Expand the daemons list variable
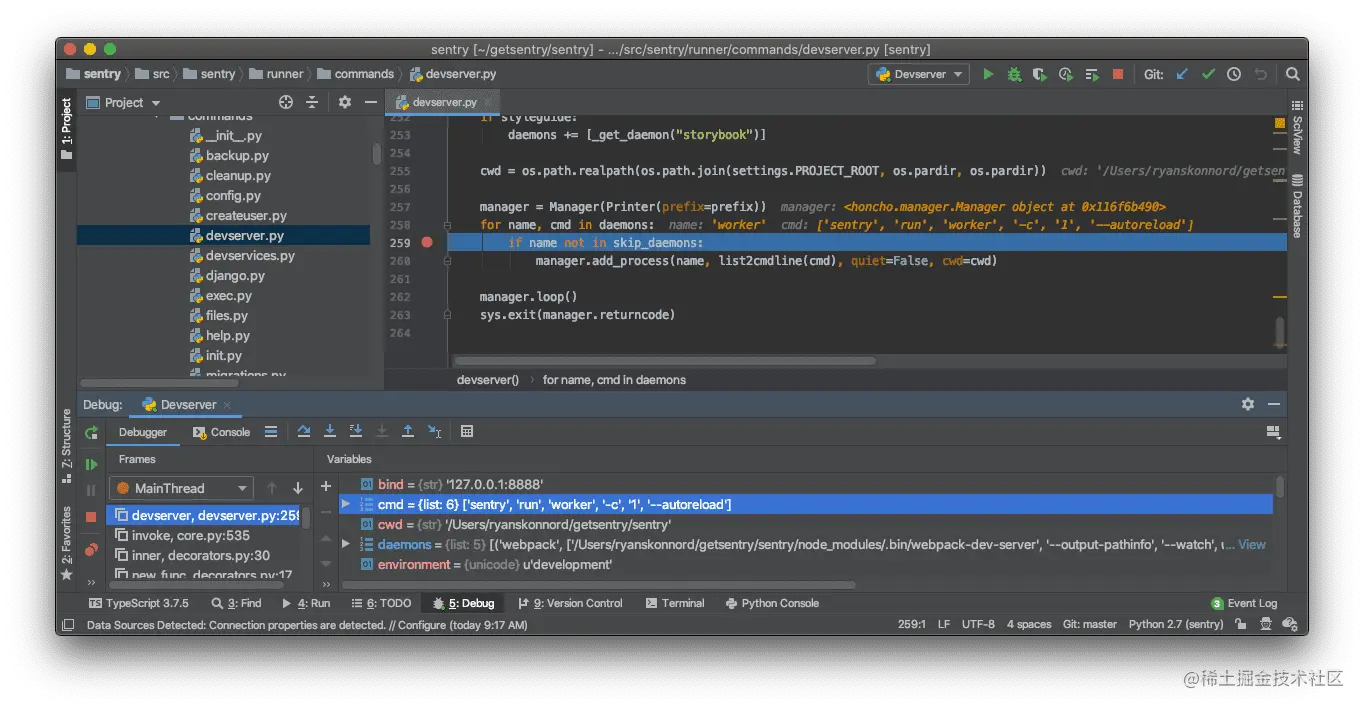Image resolution: width=1364 pixels, height=709 pixels. pos(346,545)
